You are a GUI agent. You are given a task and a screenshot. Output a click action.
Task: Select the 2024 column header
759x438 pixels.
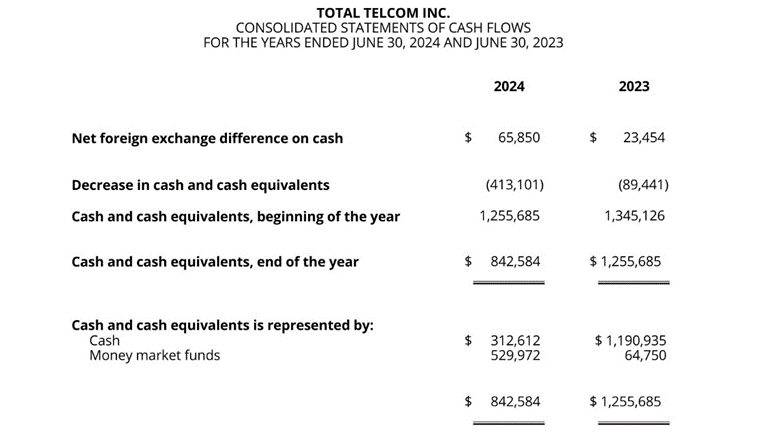point(509,86)
